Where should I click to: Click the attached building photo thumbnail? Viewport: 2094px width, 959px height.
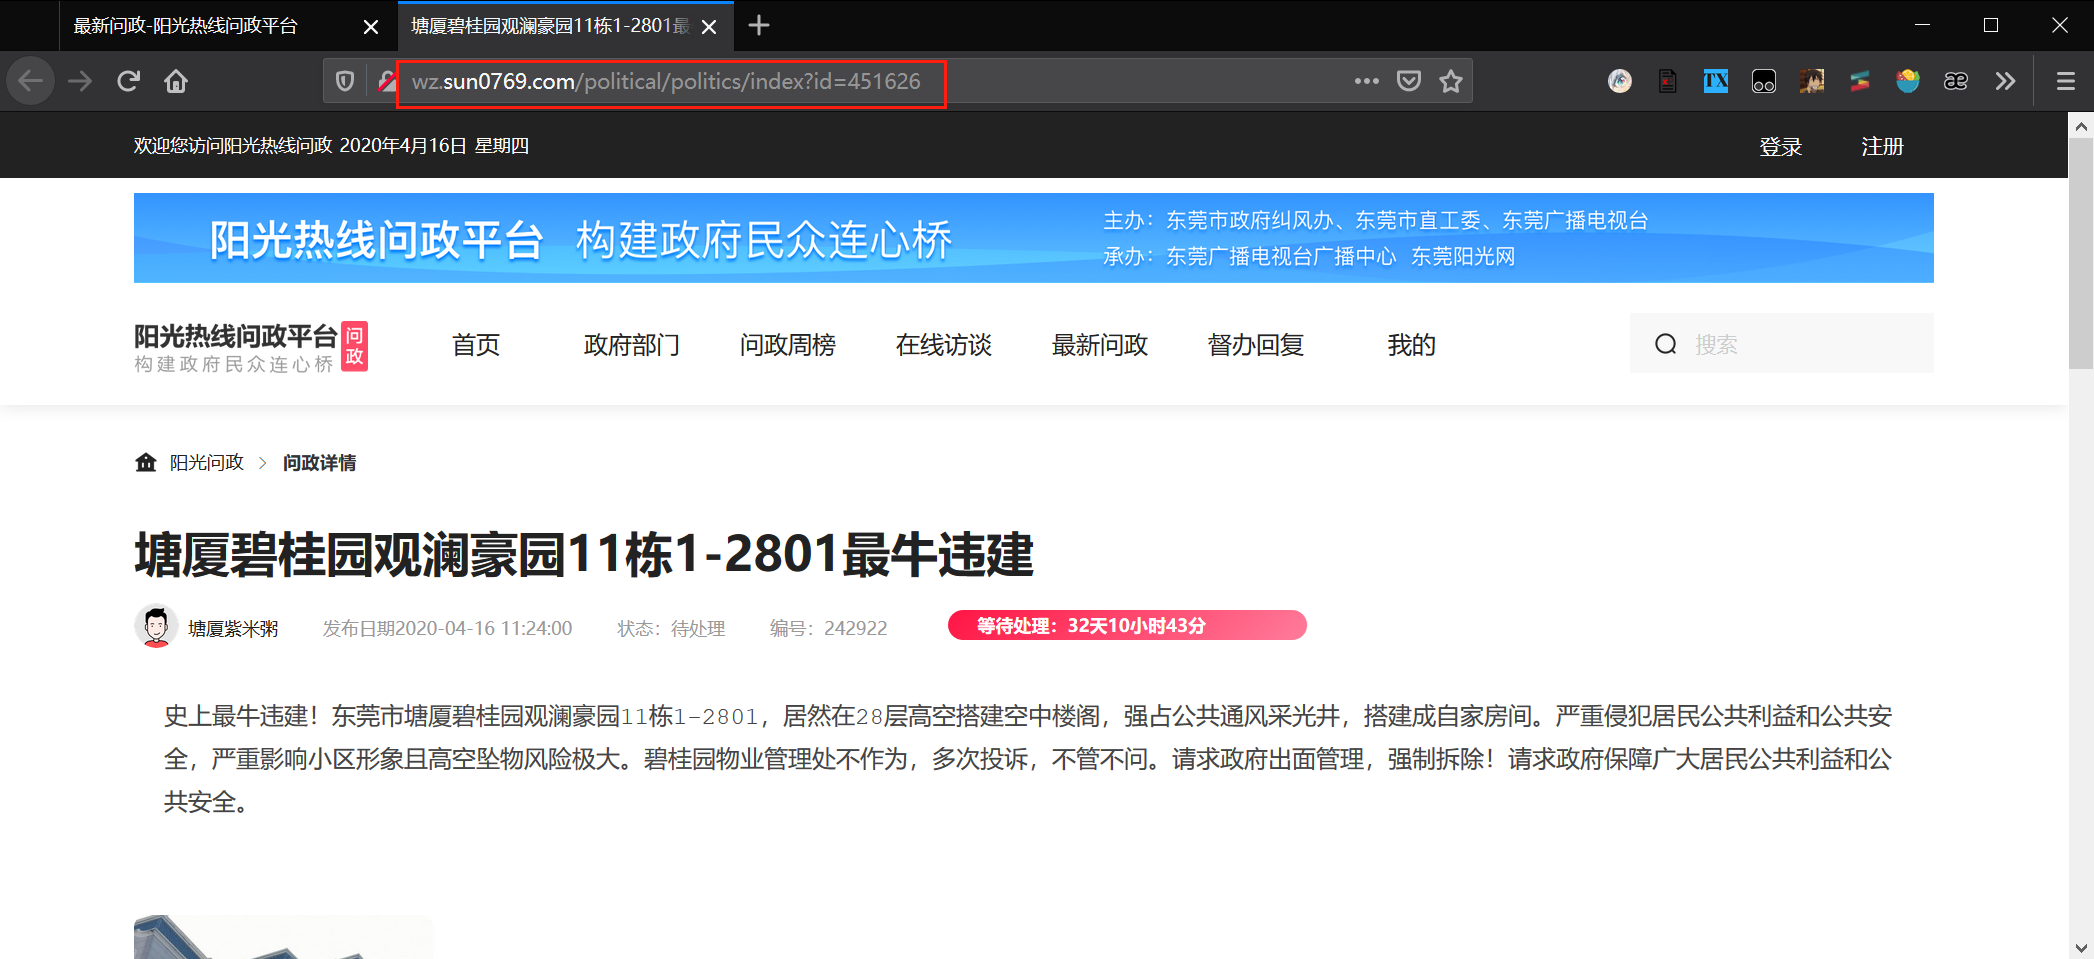[283, 937]
